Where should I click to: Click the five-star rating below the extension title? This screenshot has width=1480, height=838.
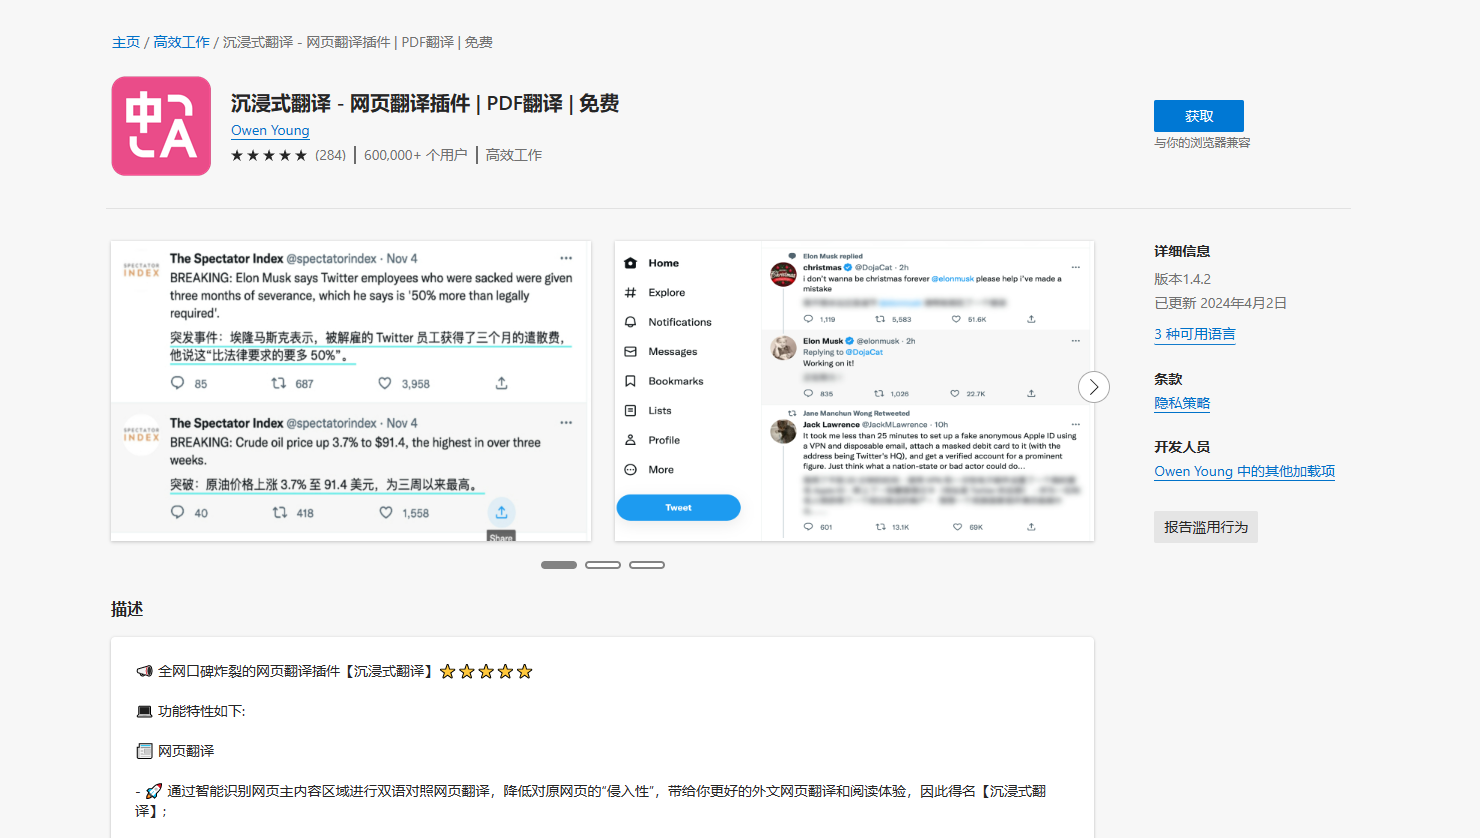269,155
